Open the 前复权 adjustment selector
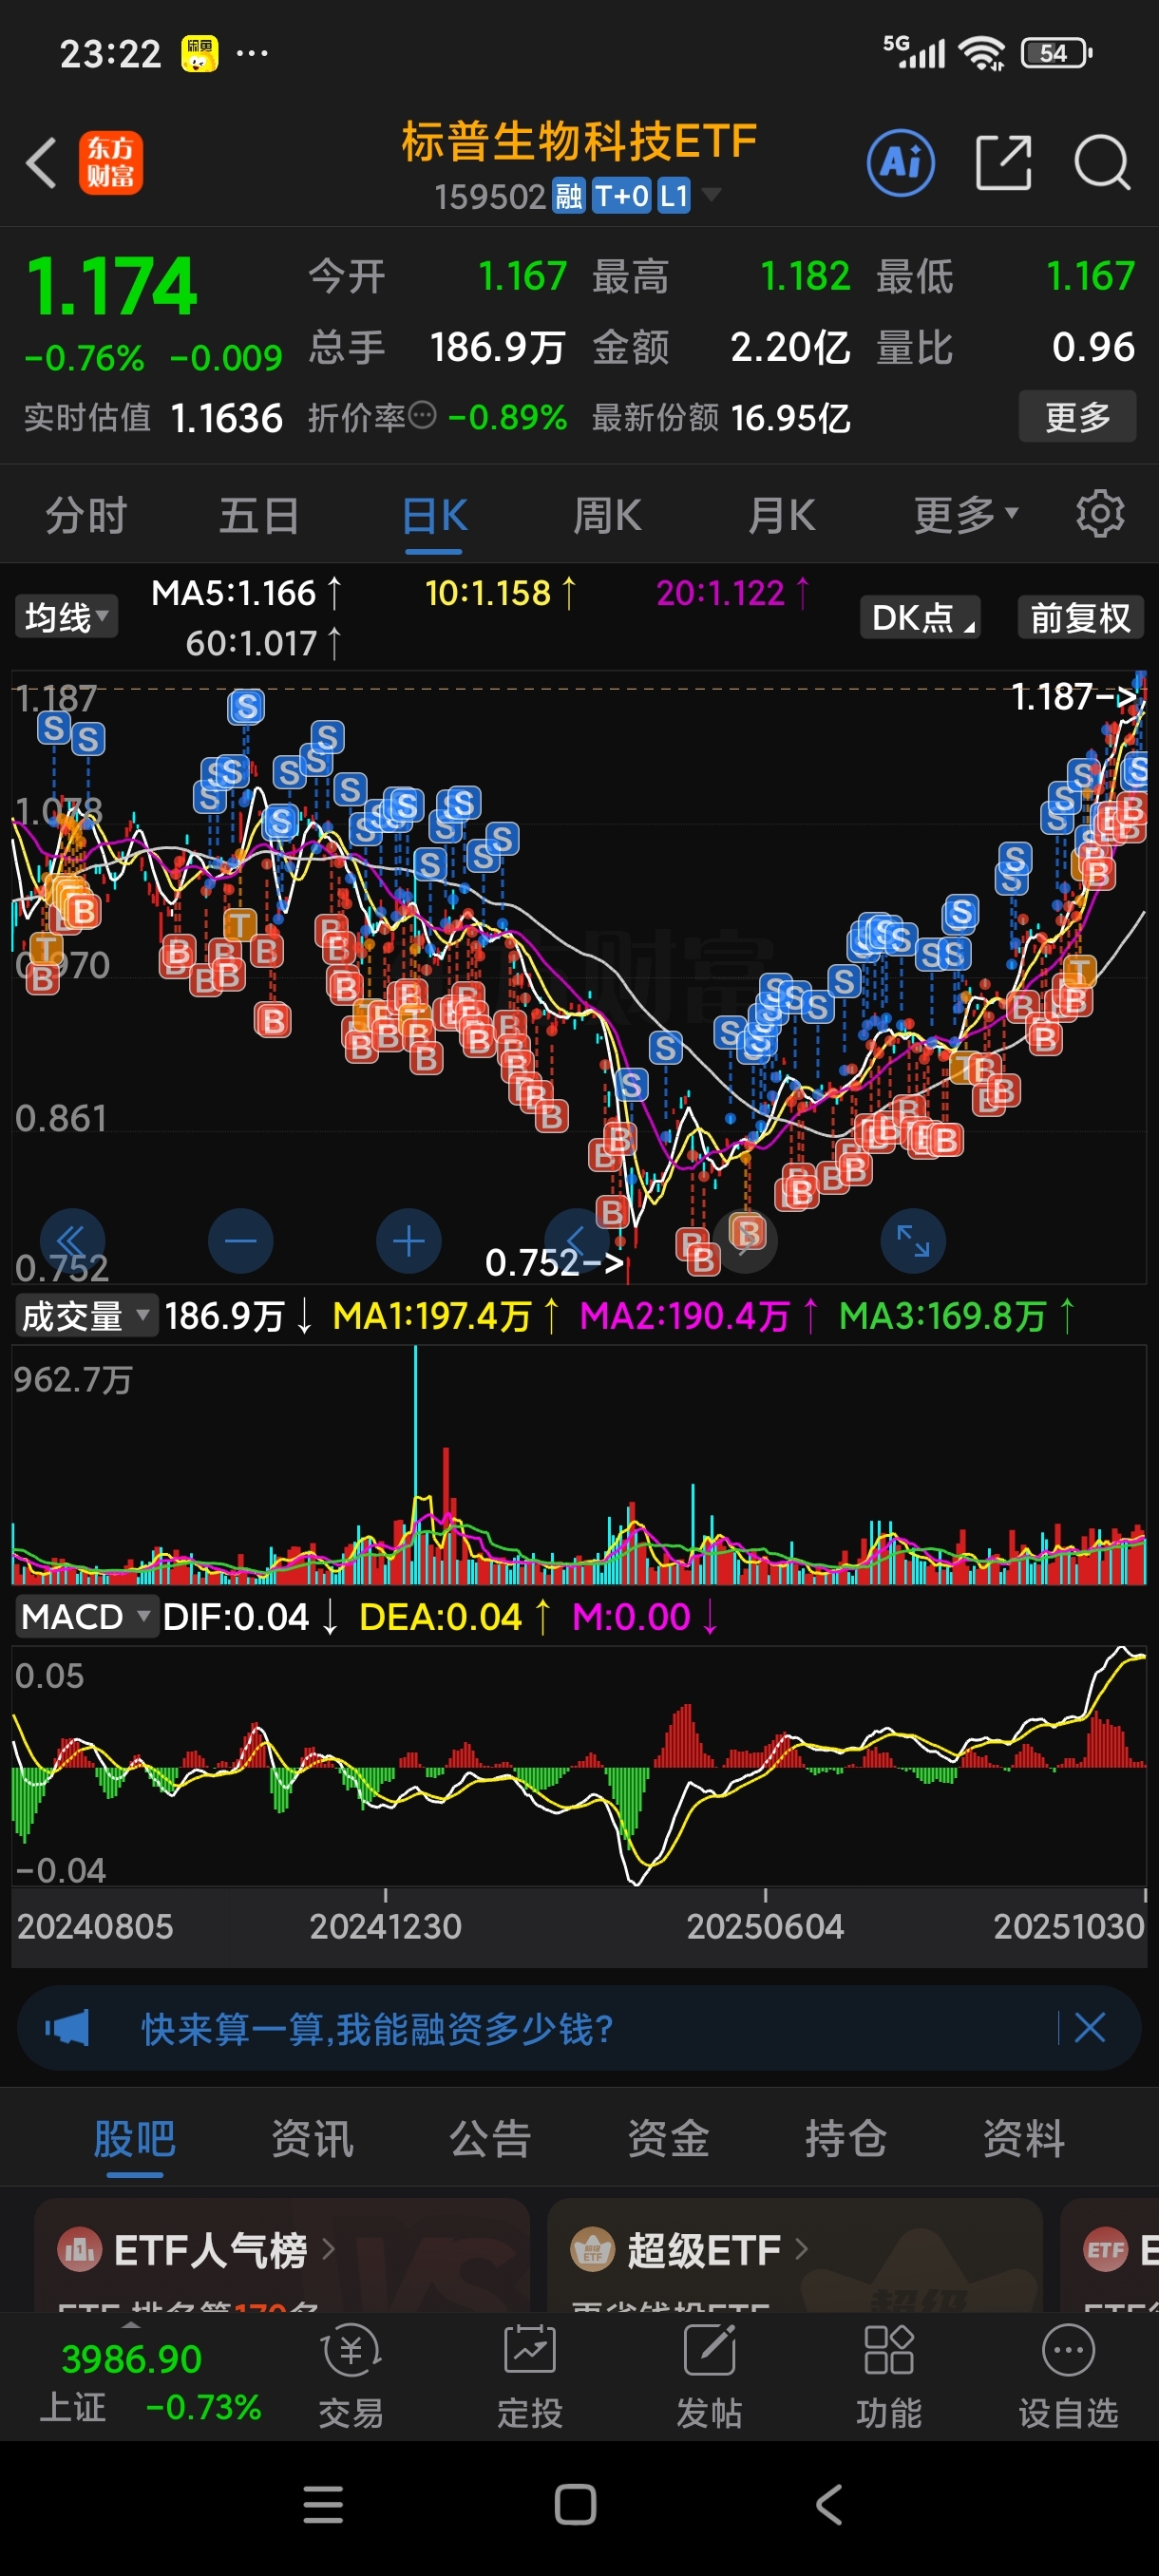Screen dimensions: 1159x2576 click(1080, 617)
